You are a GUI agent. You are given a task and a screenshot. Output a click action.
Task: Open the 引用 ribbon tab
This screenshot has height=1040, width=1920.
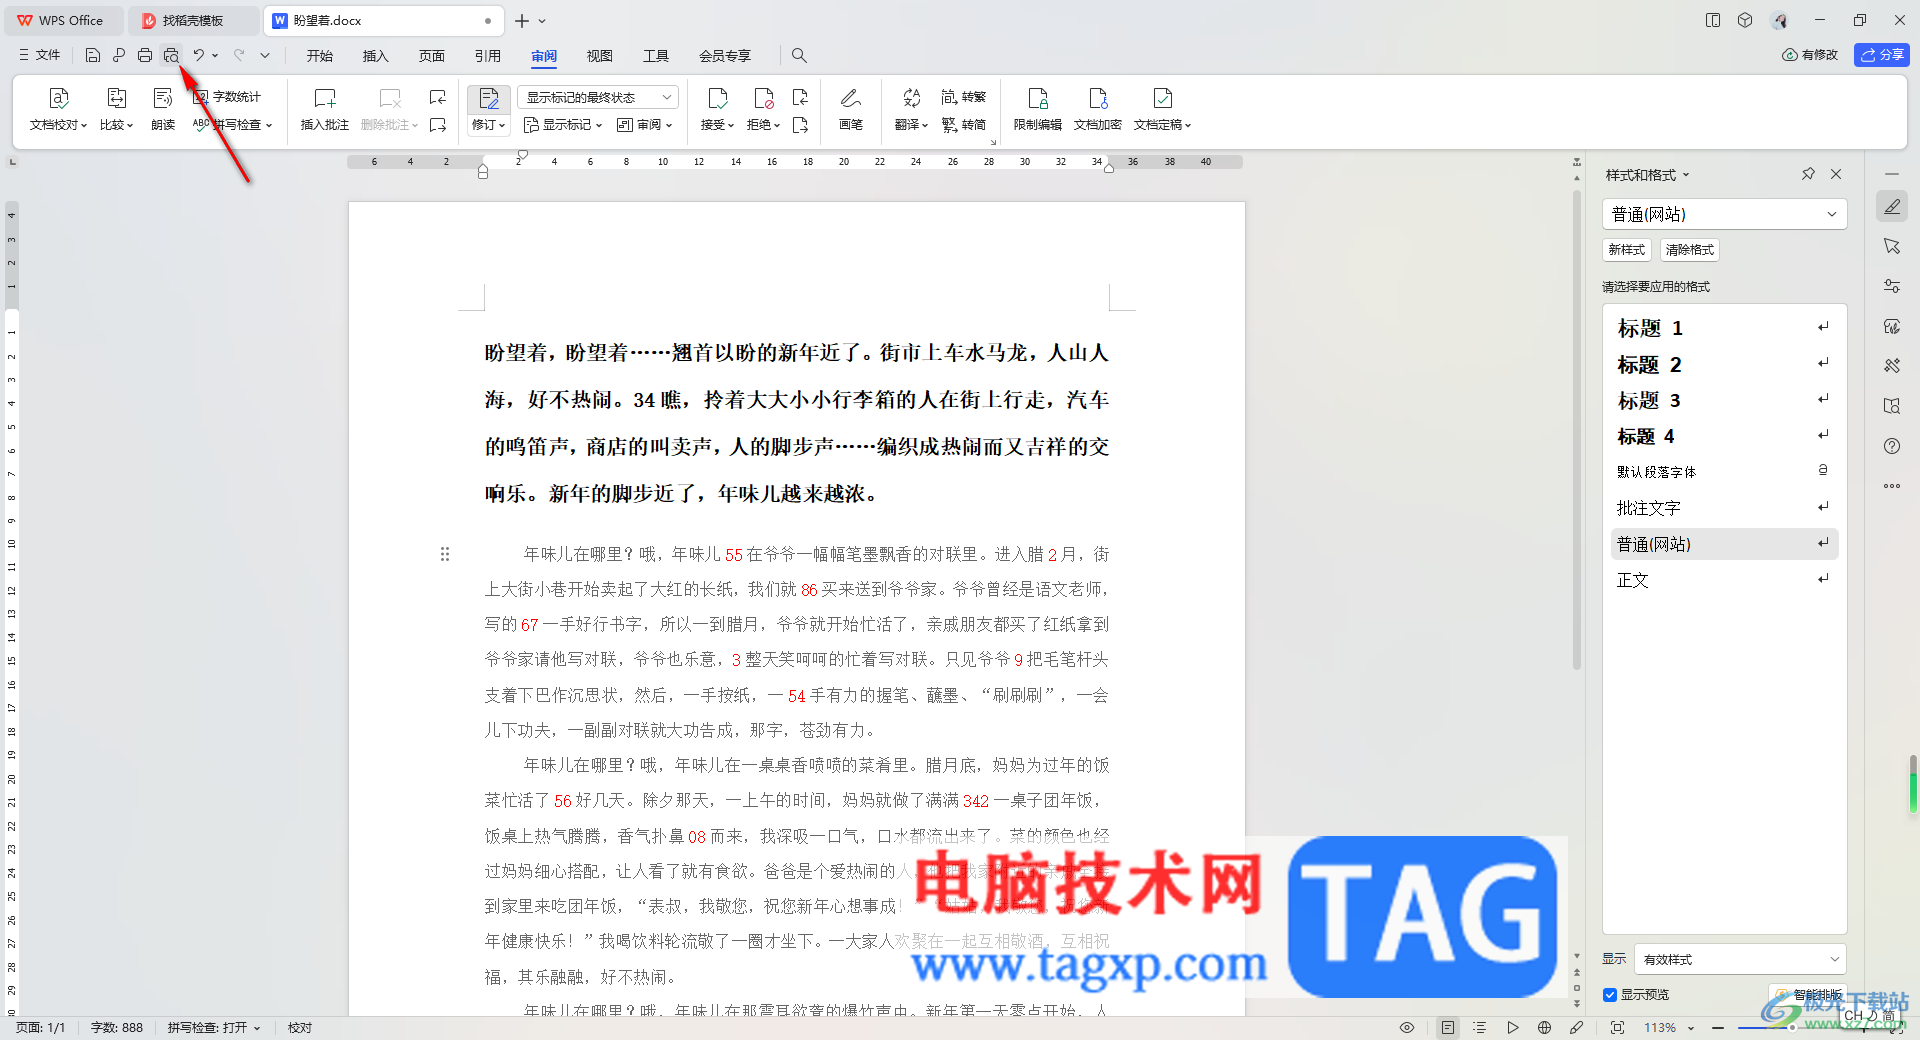pos(488,55)
